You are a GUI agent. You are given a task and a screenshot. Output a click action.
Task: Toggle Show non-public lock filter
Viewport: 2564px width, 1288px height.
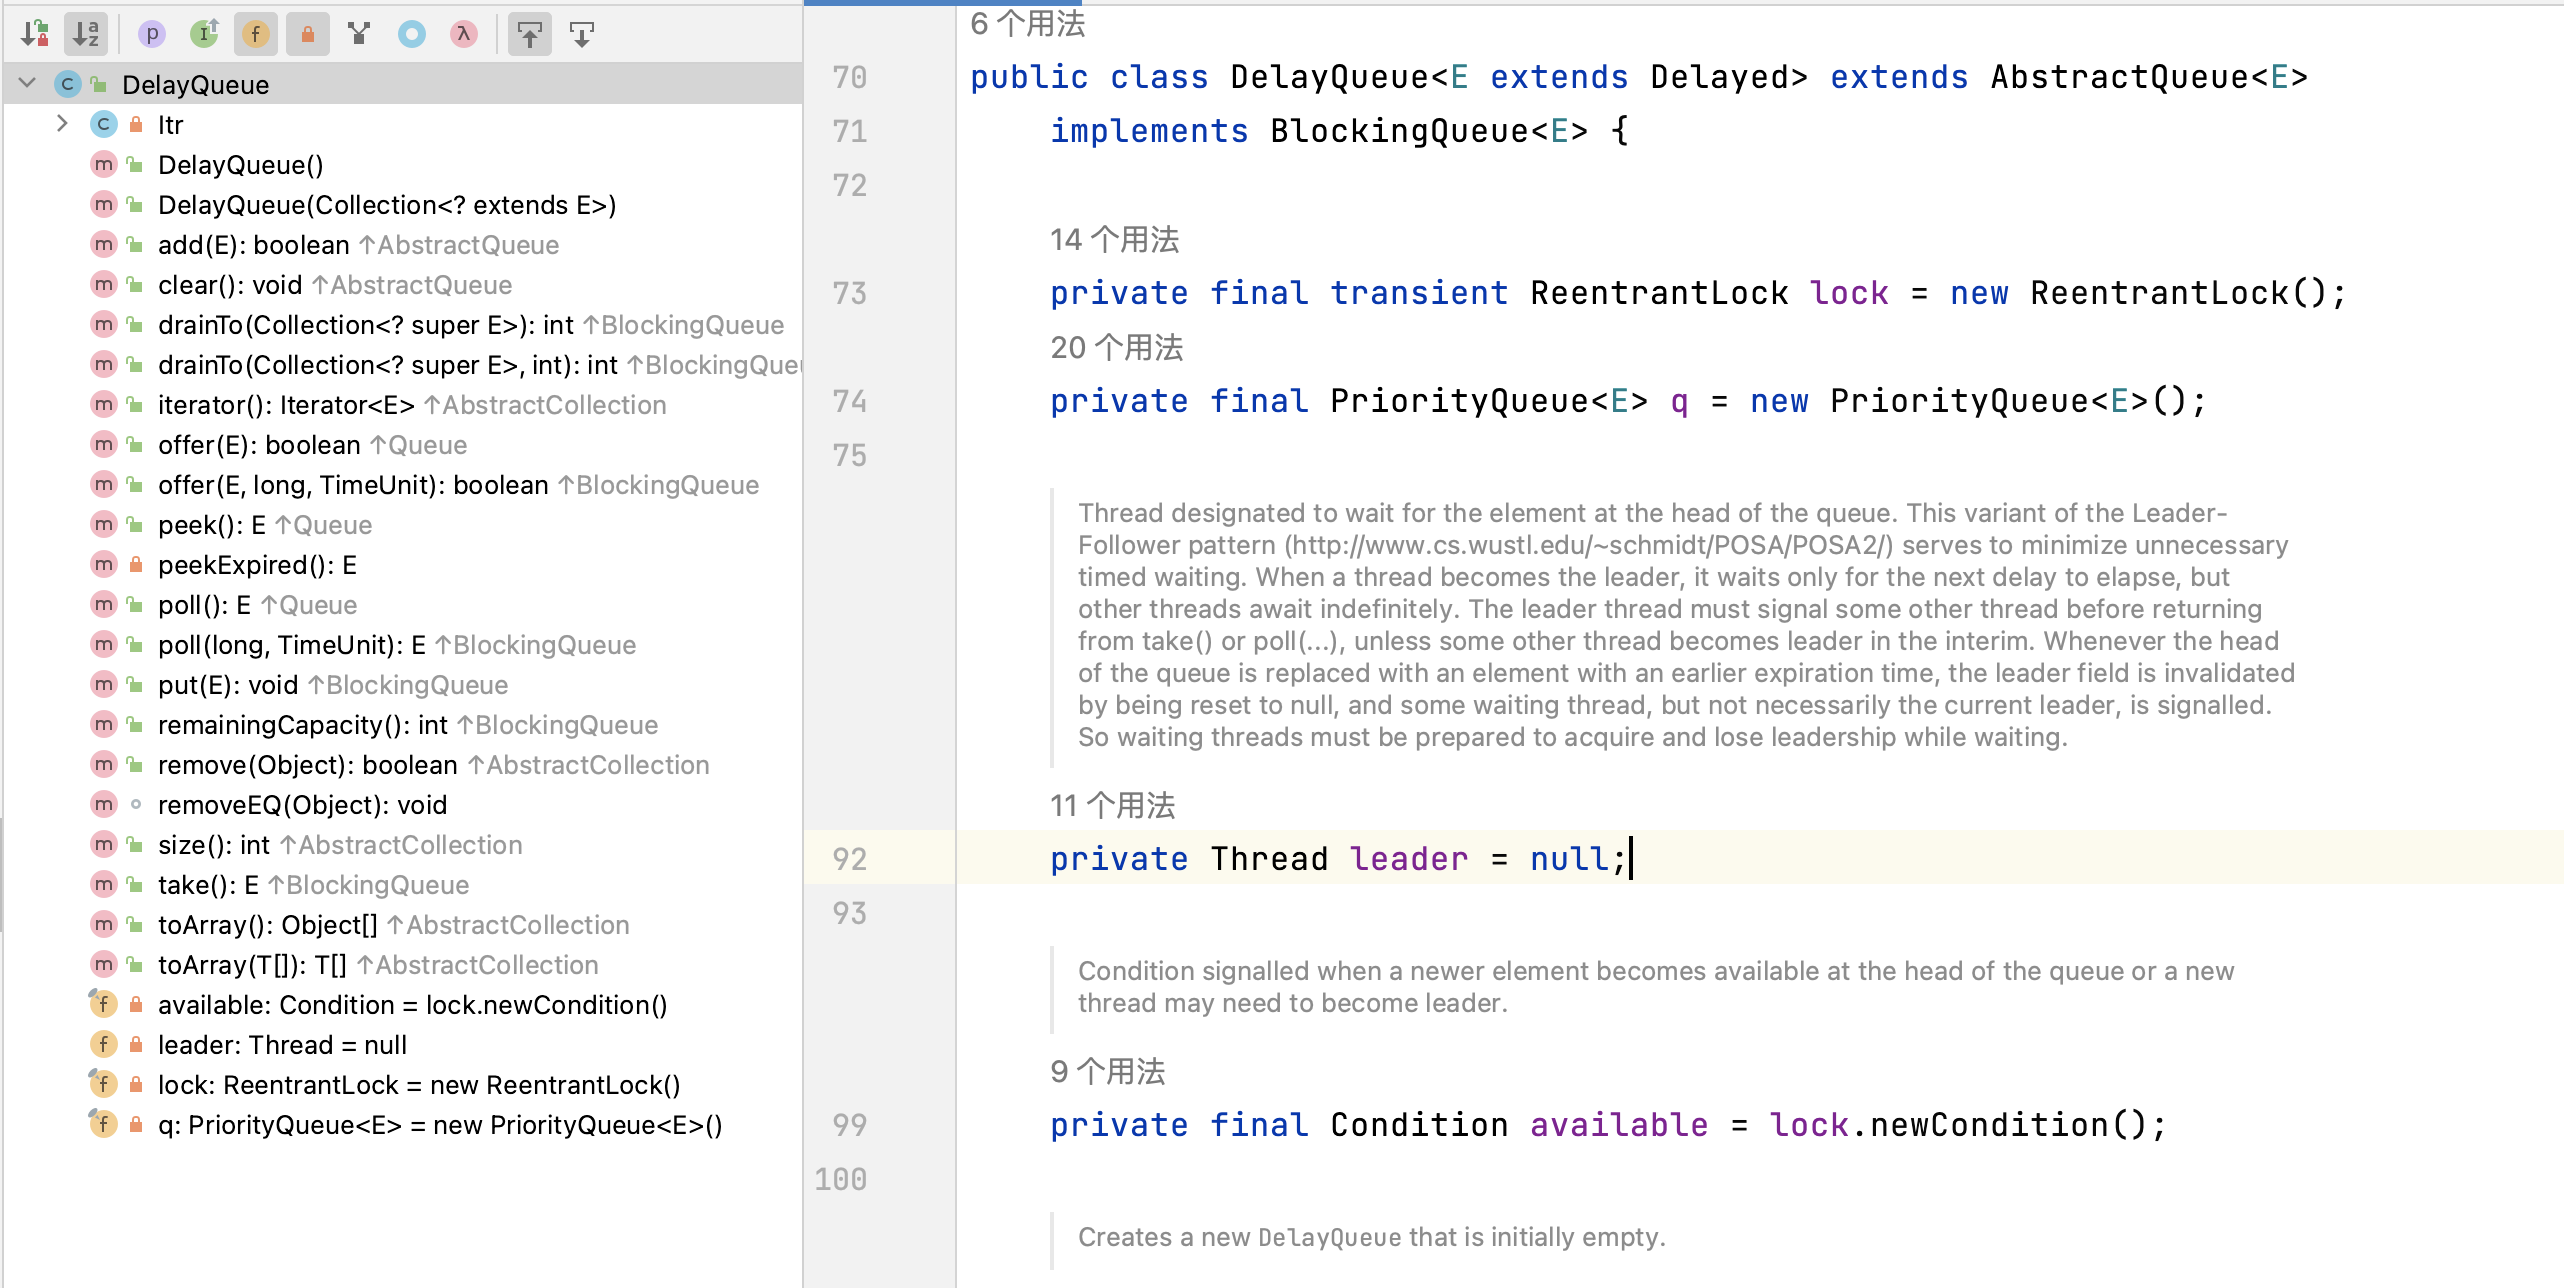tap(308, 34)
